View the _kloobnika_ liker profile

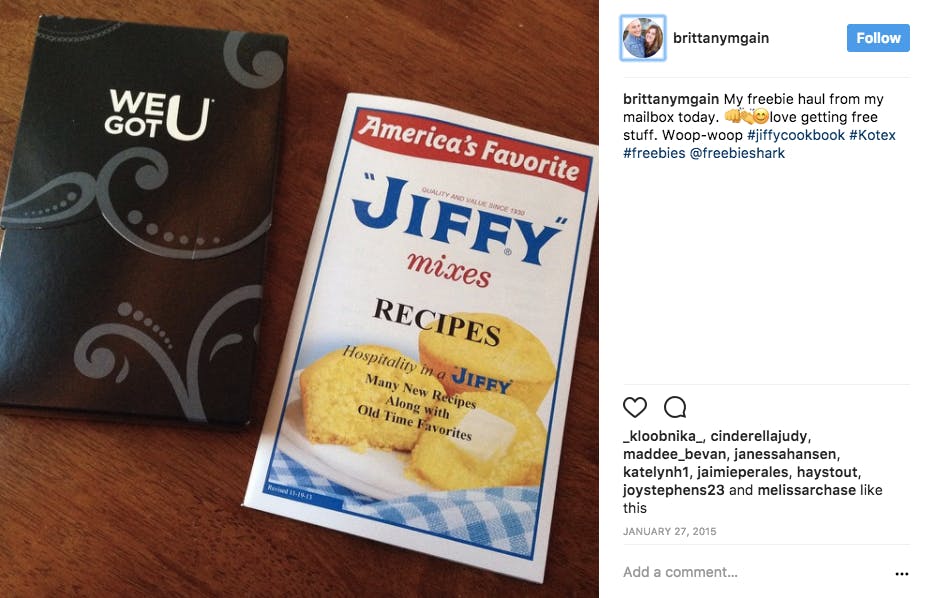tap(663, 436)
